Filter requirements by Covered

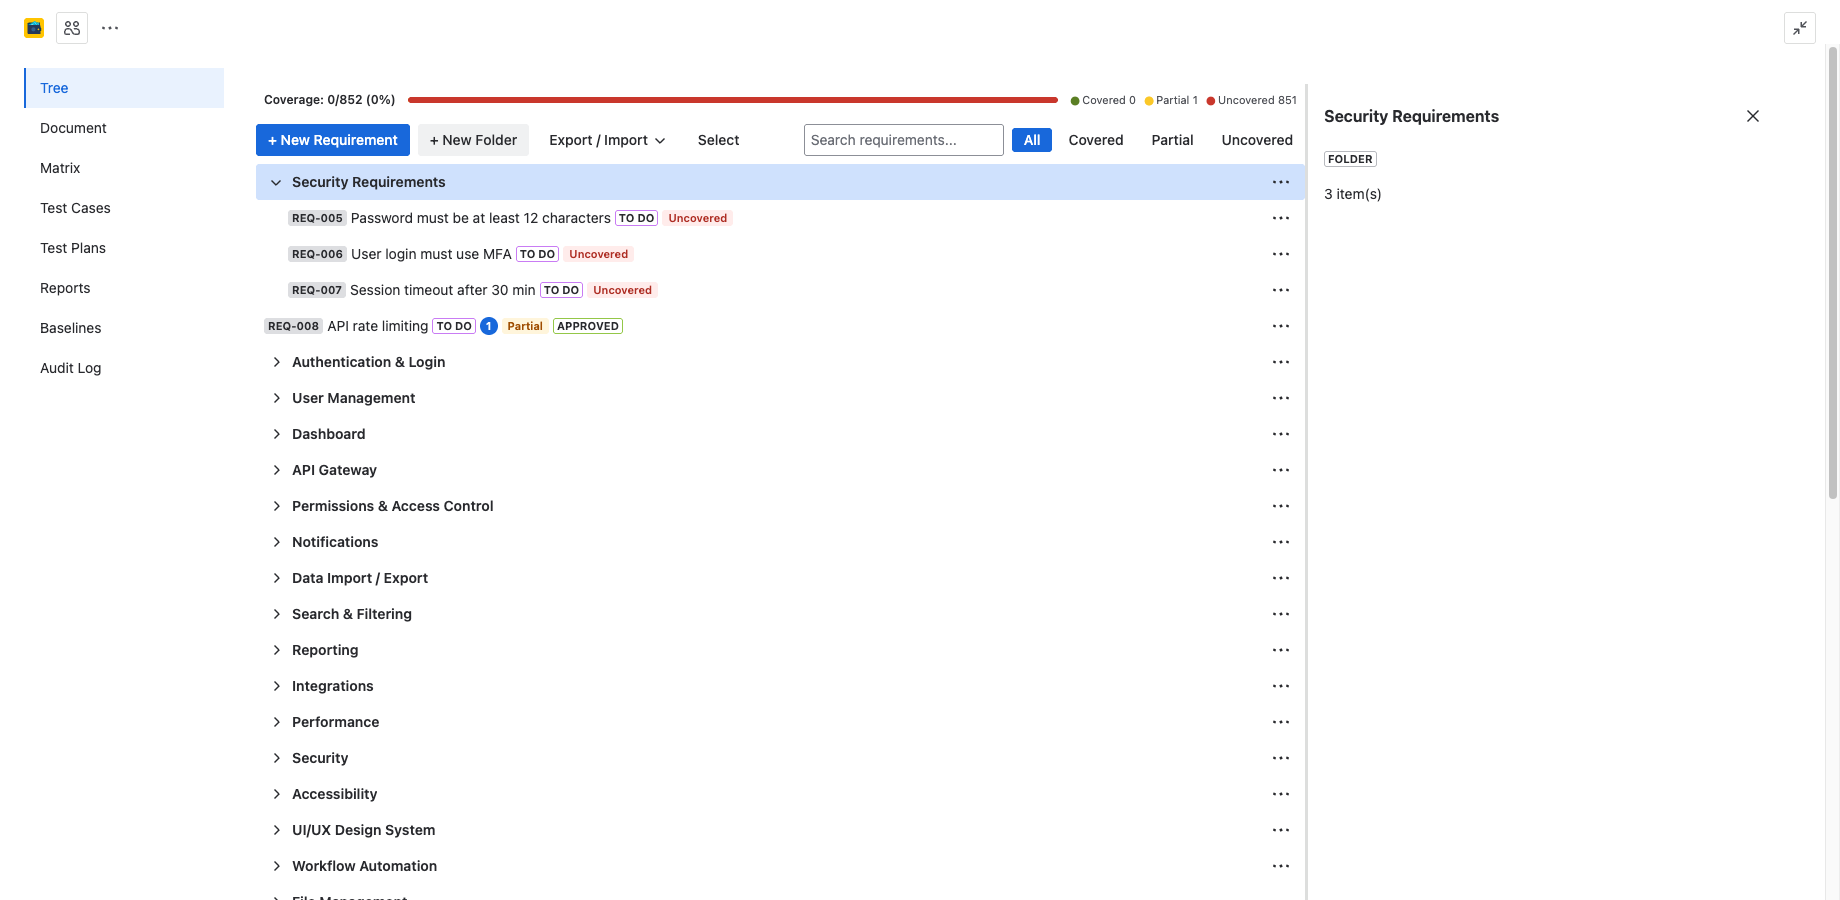click(1095, 140)
